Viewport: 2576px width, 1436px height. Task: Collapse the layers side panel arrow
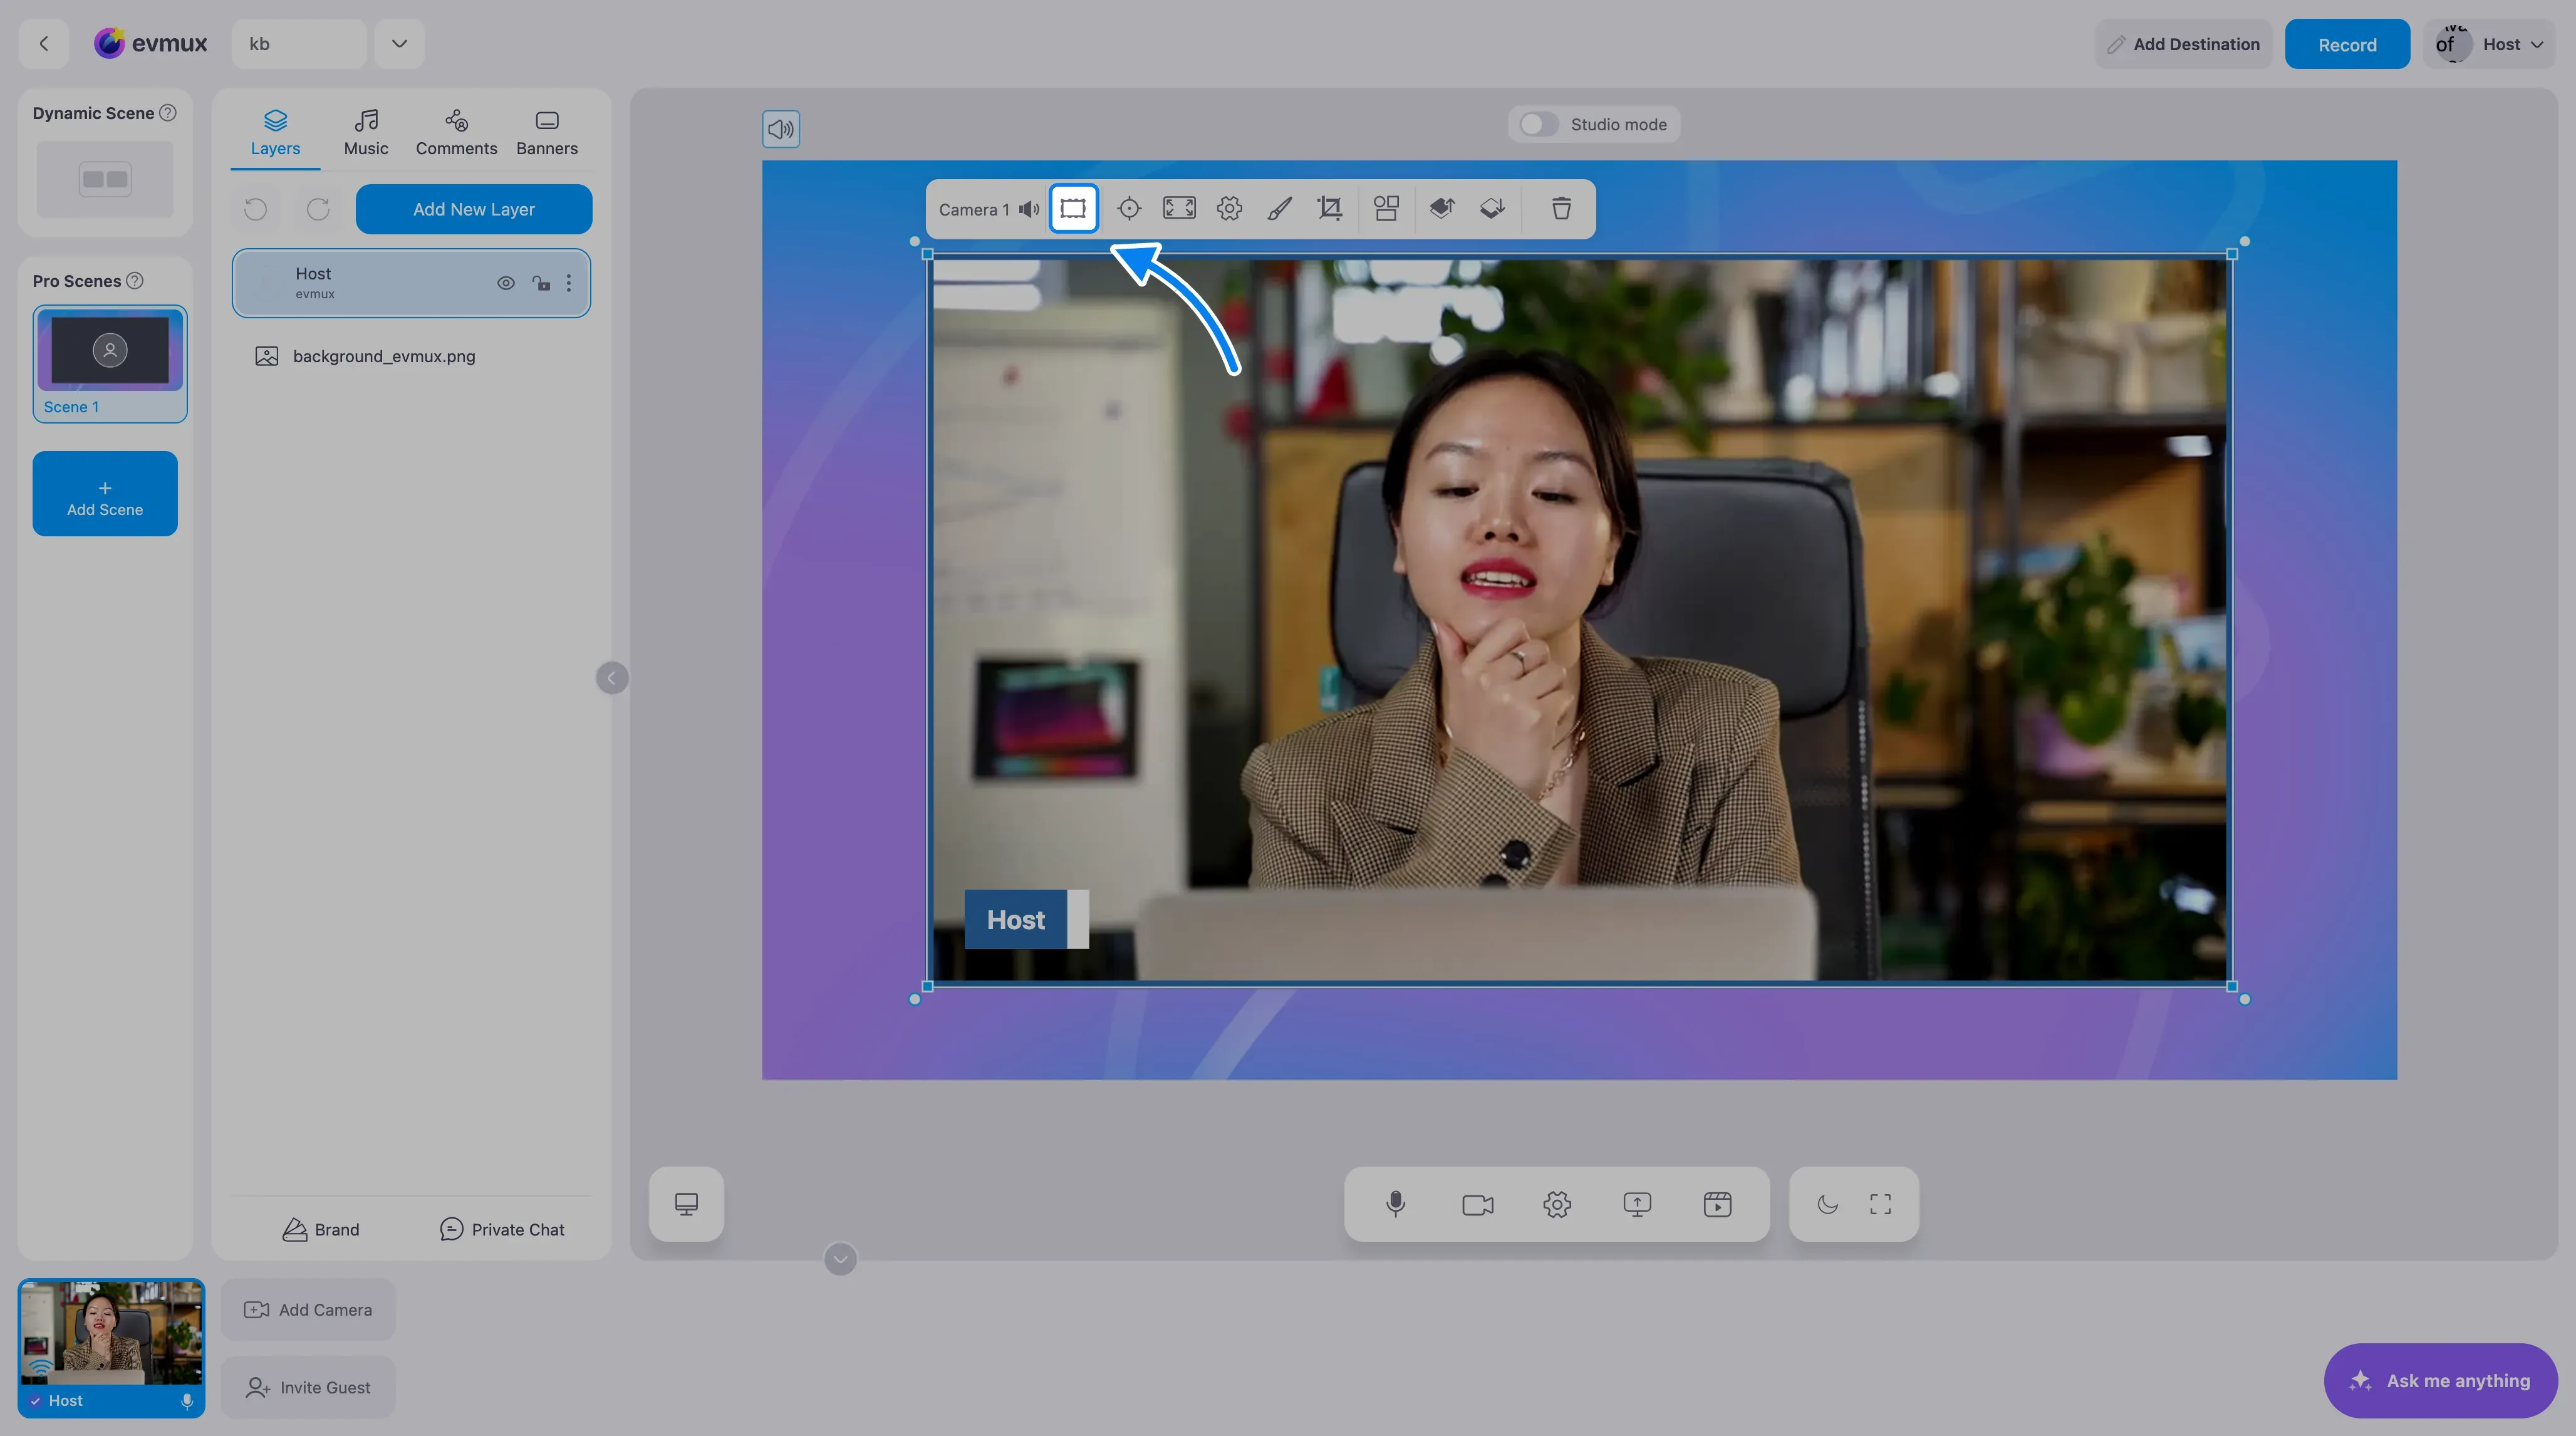(612, 678)
